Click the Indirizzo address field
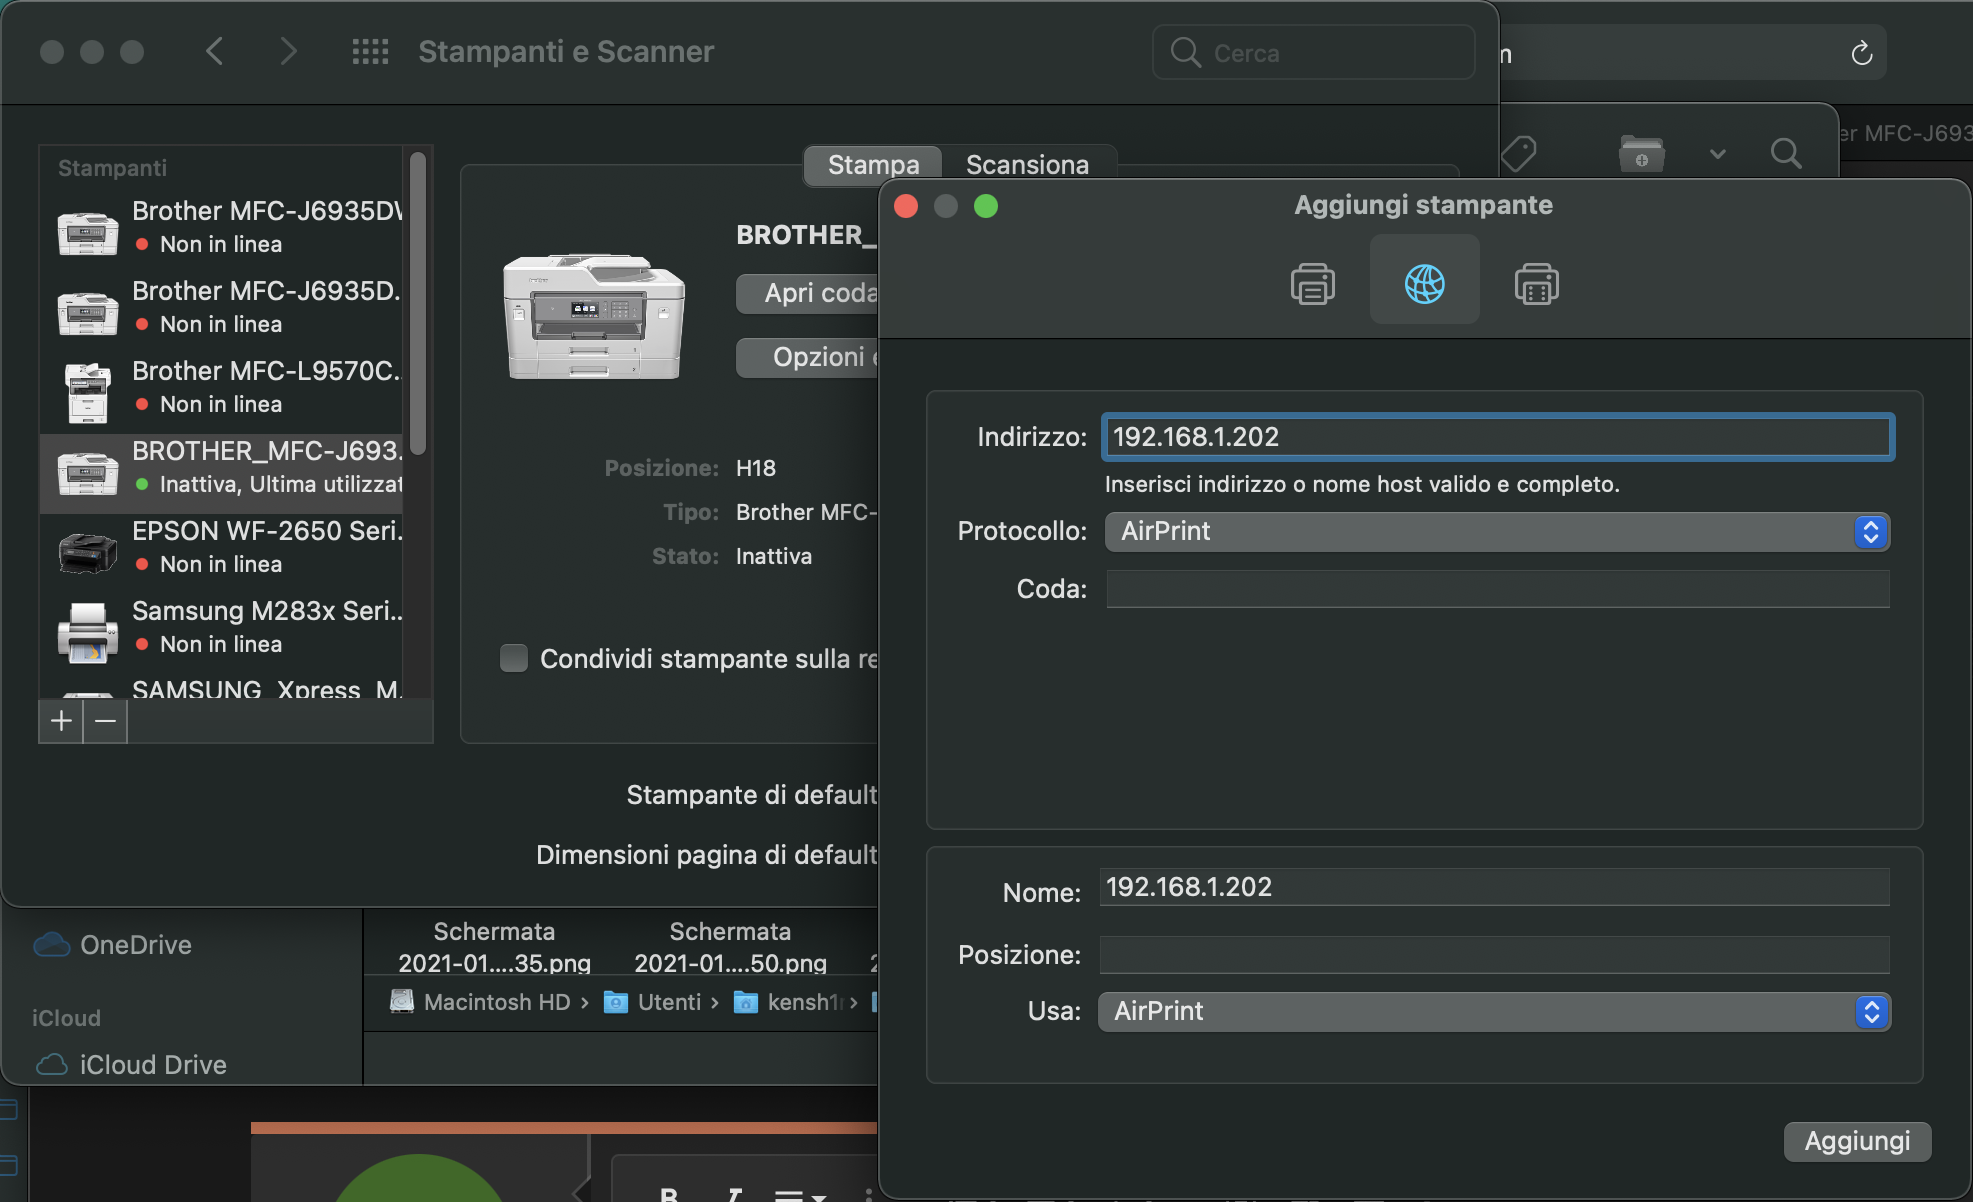This screenshot has height=1202, width=1973. click(1497, 437)
